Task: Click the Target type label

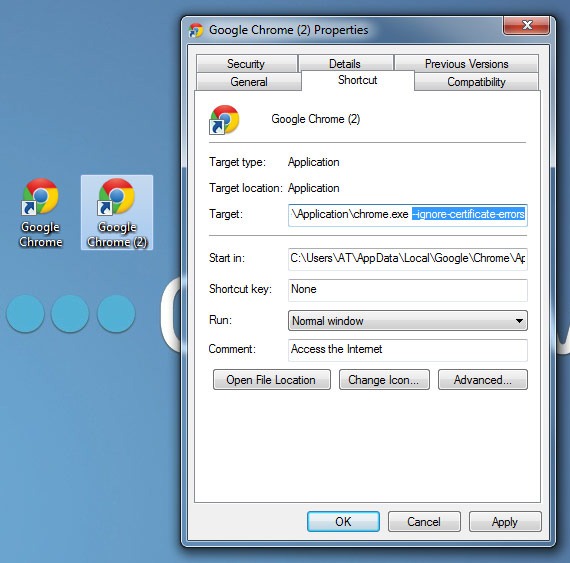Action: point(237,162)
